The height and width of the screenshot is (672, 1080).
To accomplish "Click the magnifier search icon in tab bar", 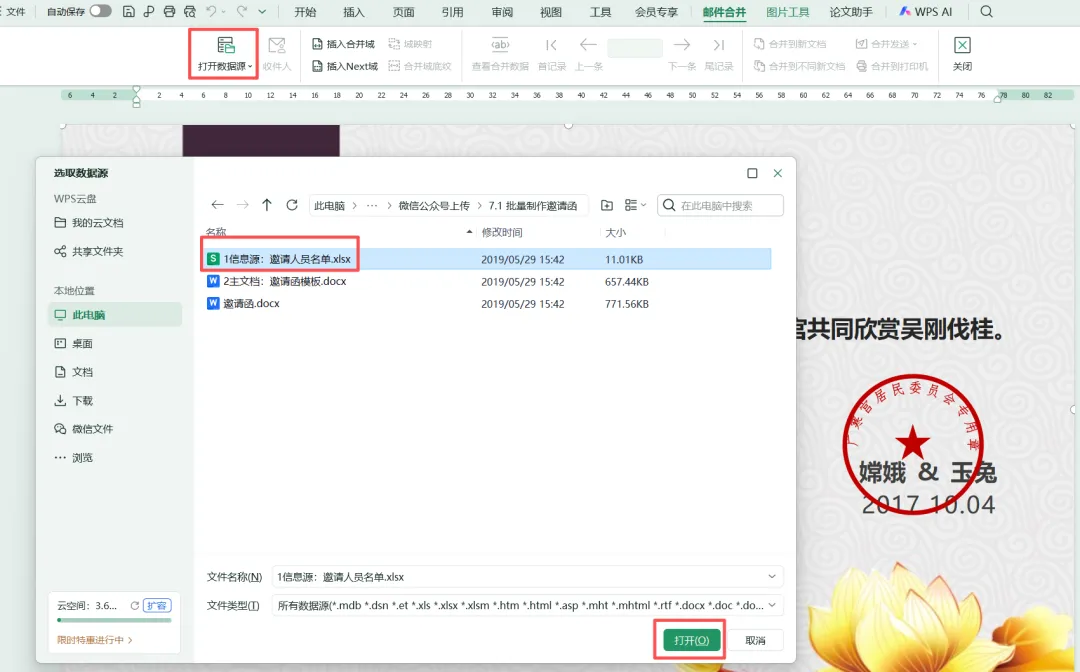I will 986,12.
